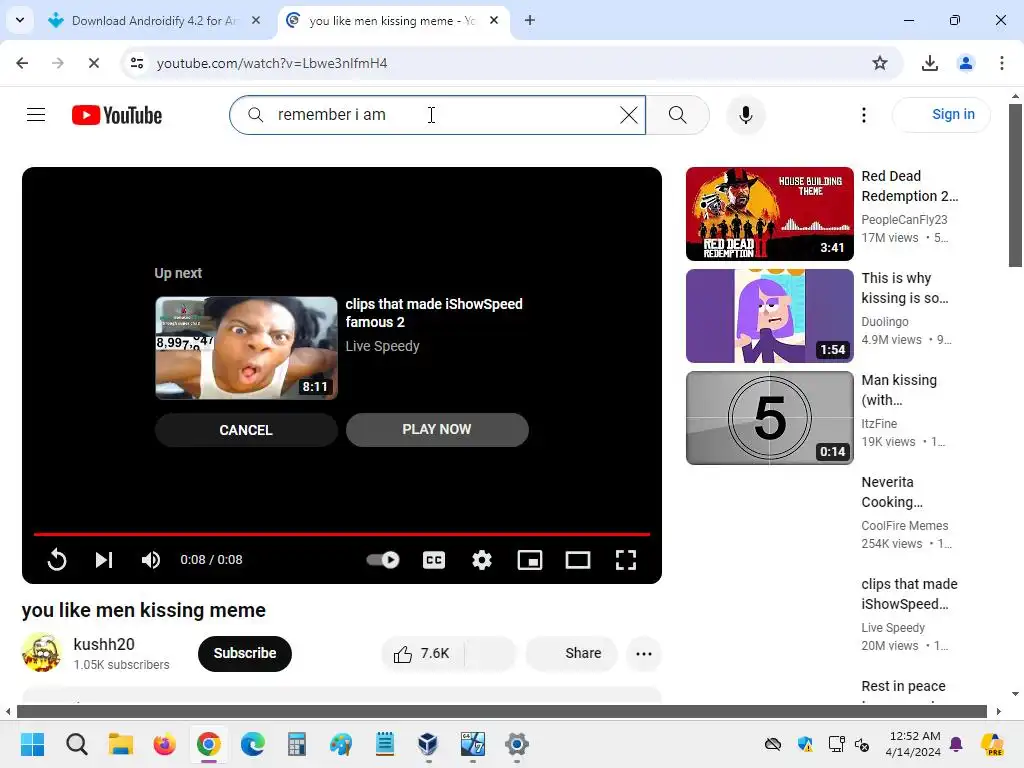
Task: Subscribe to kushh20 channel
Action: point(245,653)
